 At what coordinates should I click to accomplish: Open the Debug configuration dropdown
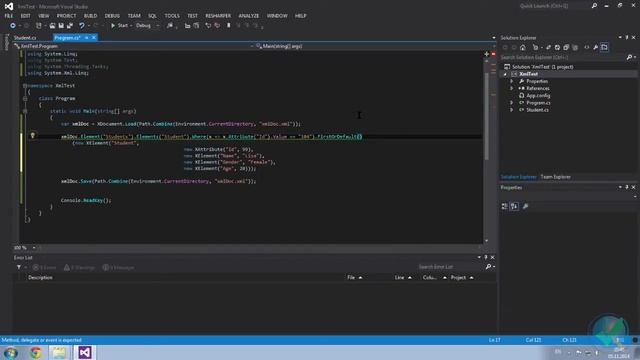pos(147,26)
